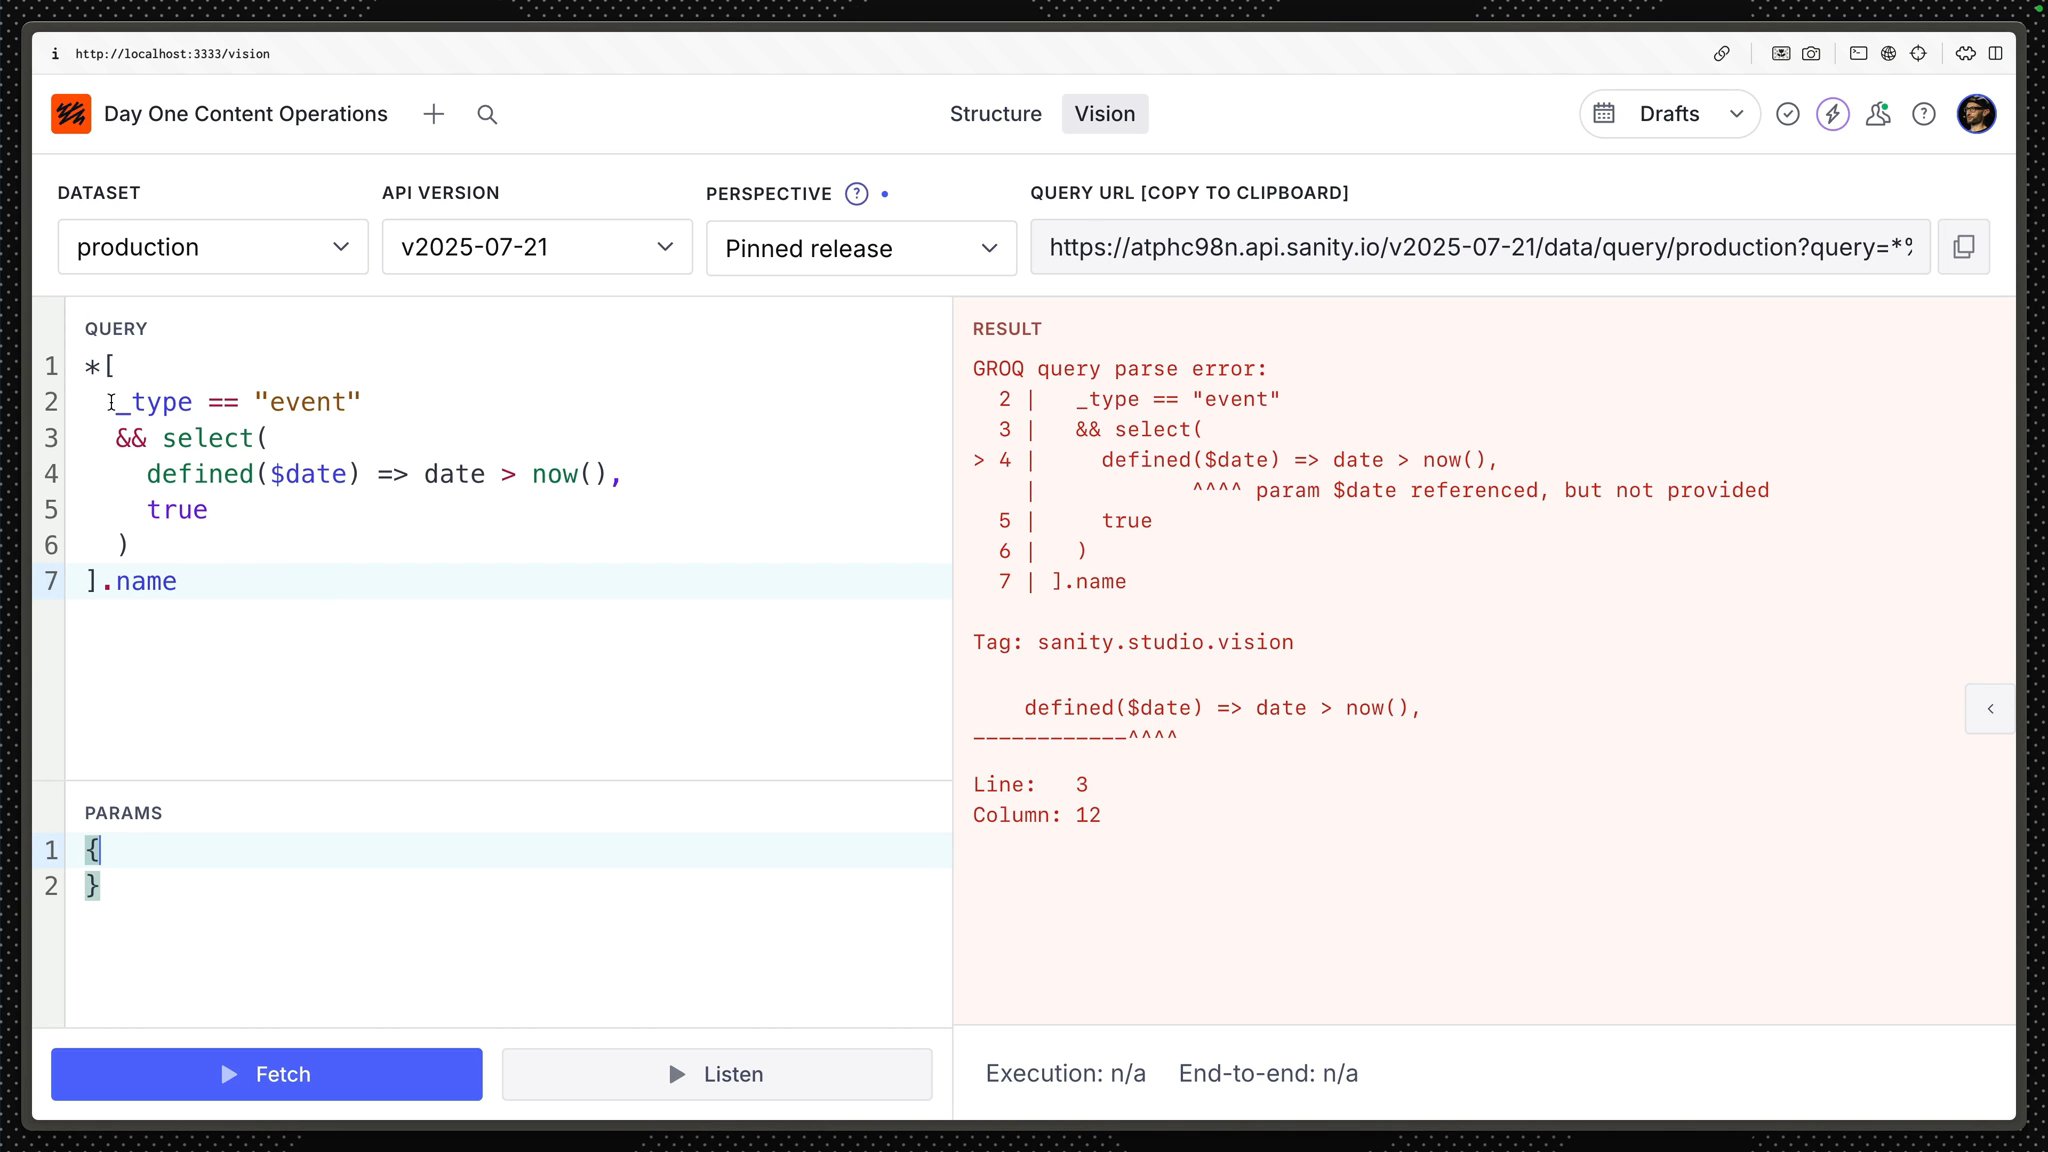Open the help question mark in header
The width and height of the screenshot is (2048, 1152).
(x=1924, y=114)
